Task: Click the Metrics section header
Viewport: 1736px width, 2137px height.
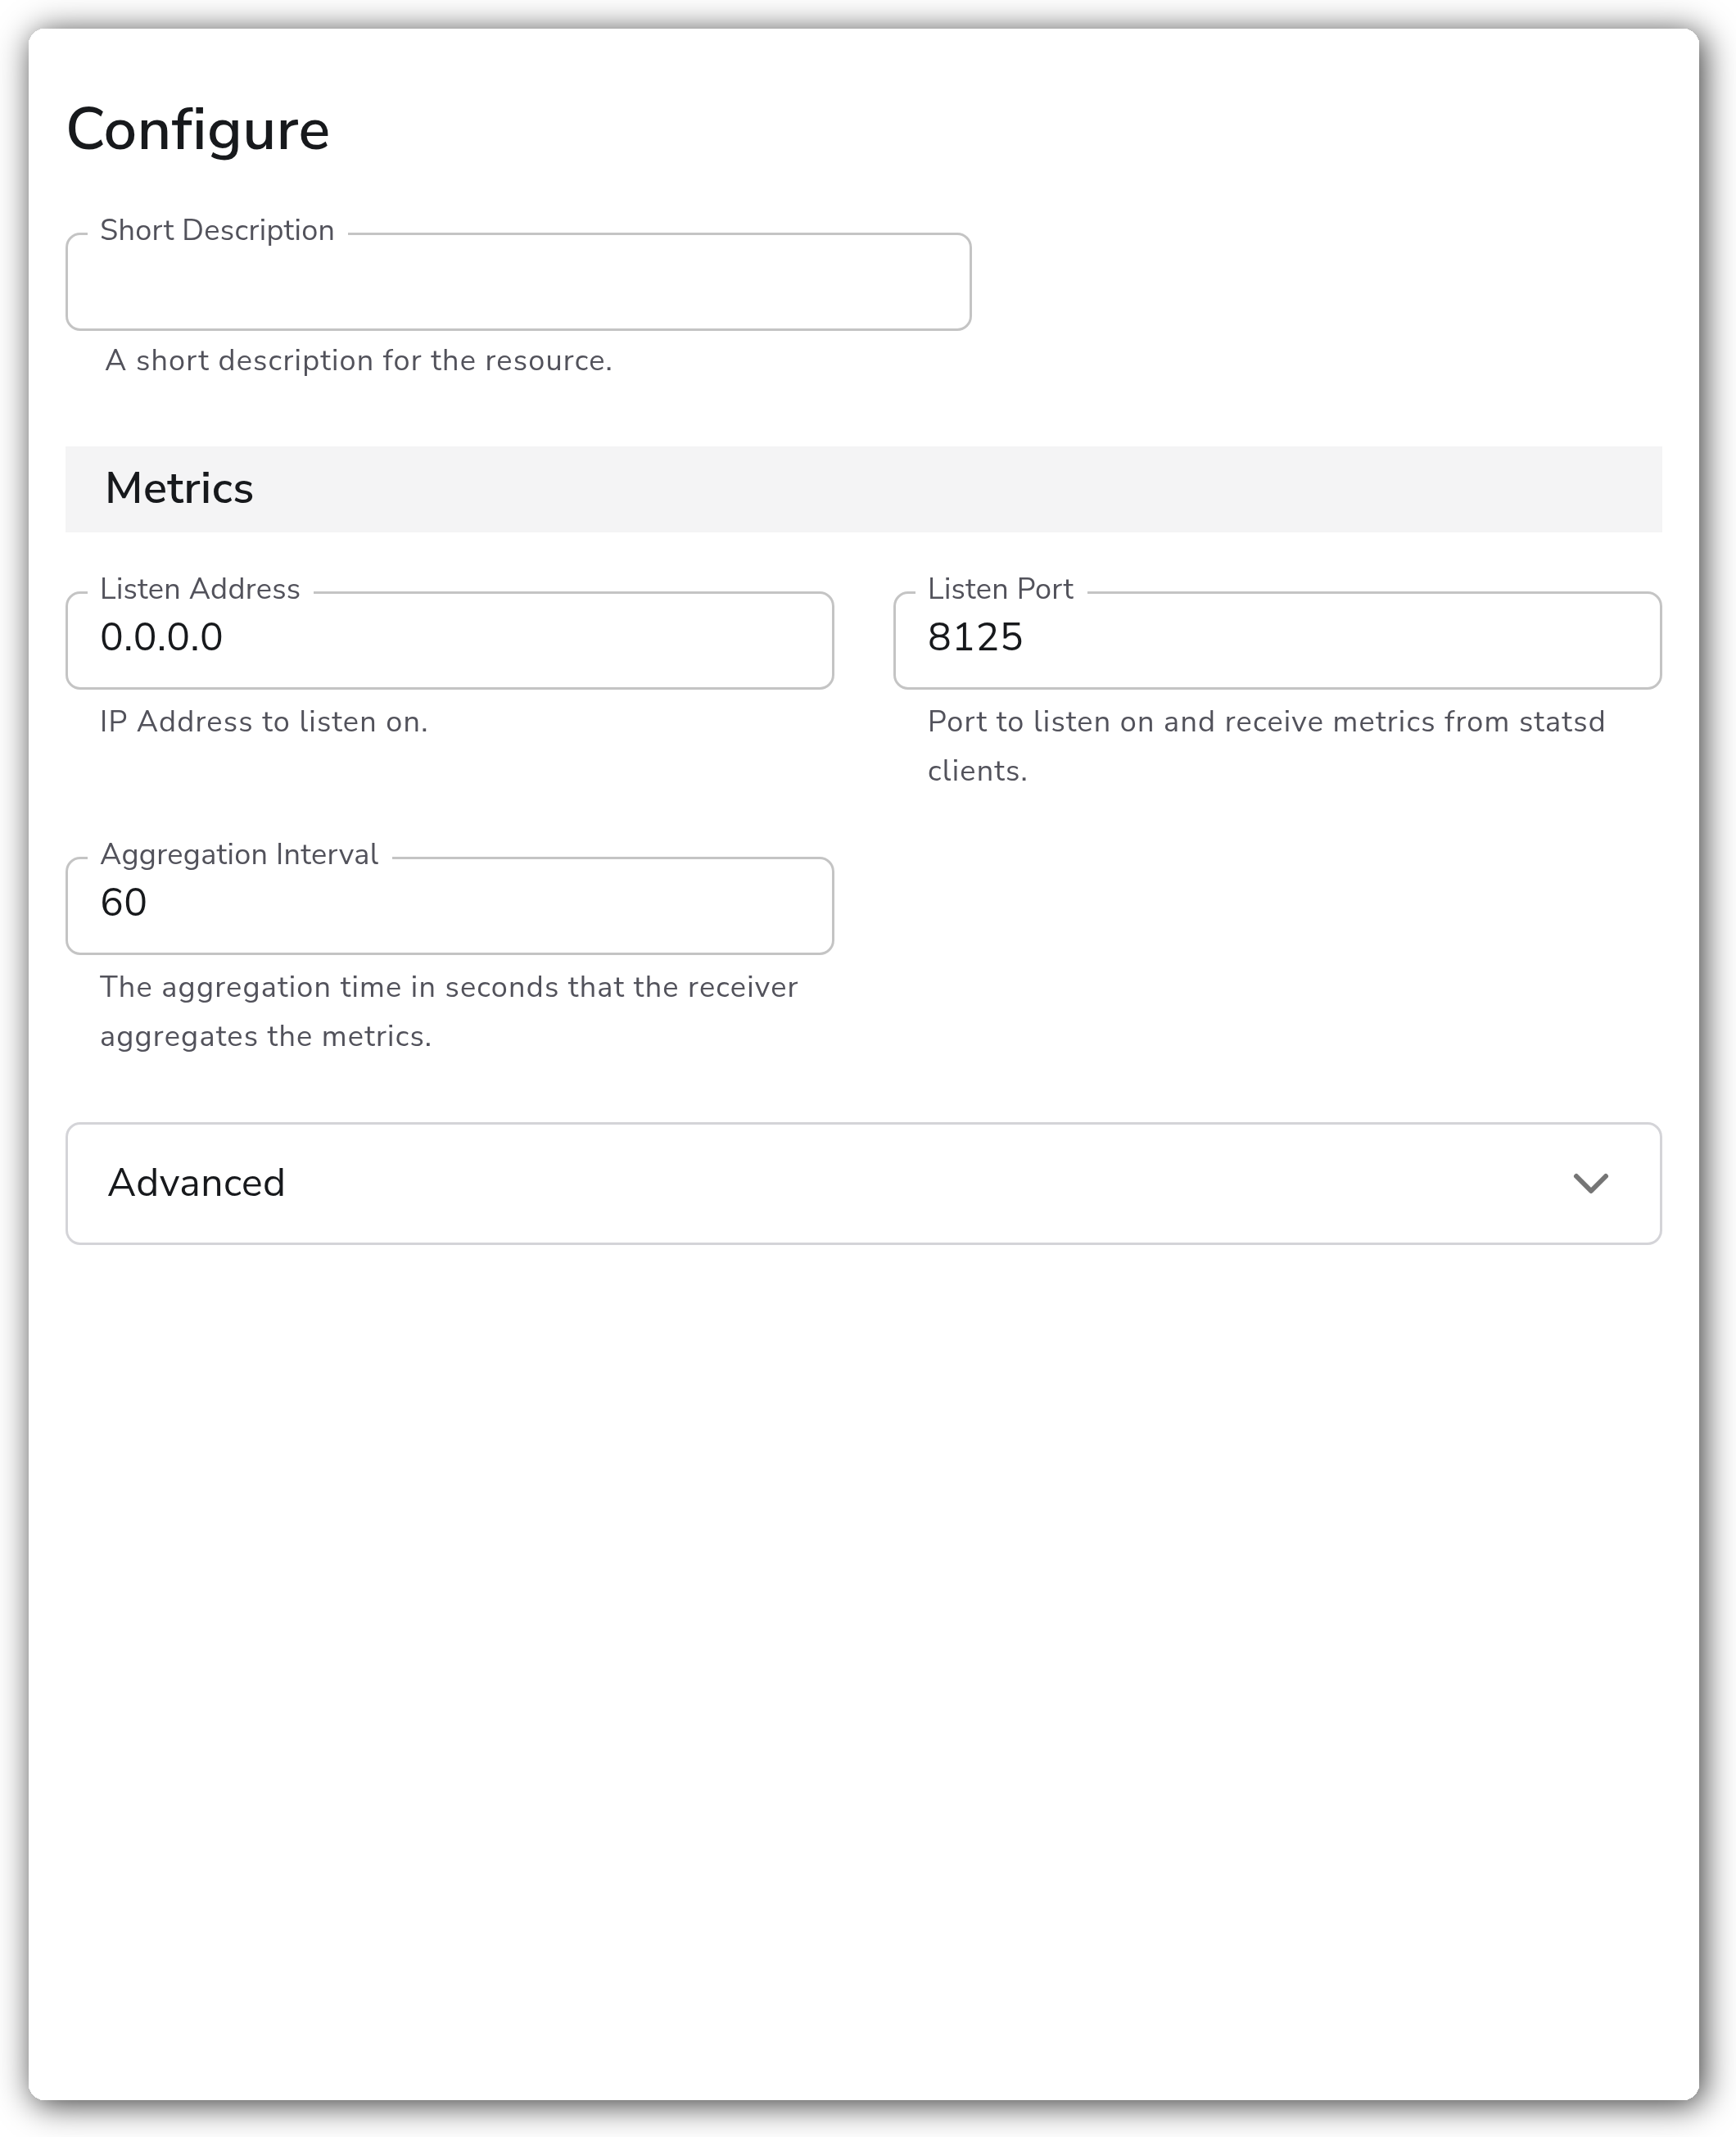Action: point(863,489)
